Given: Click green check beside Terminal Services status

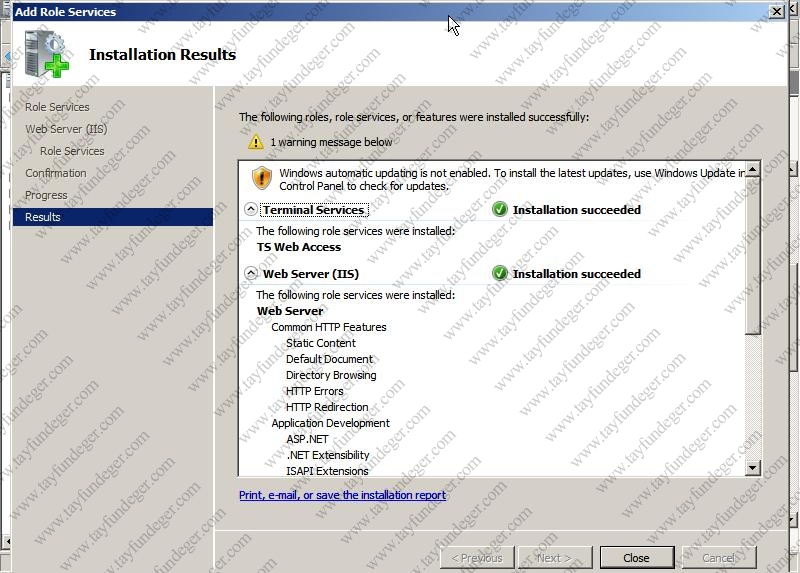Looking at the screenshot, I should click(x=499, y=209).
